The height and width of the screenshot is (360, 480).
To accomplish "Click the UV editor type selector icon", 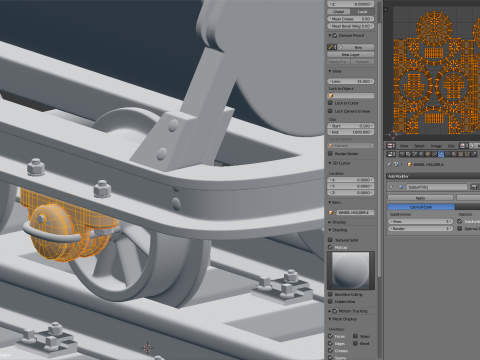I will [x=391, y=146].
